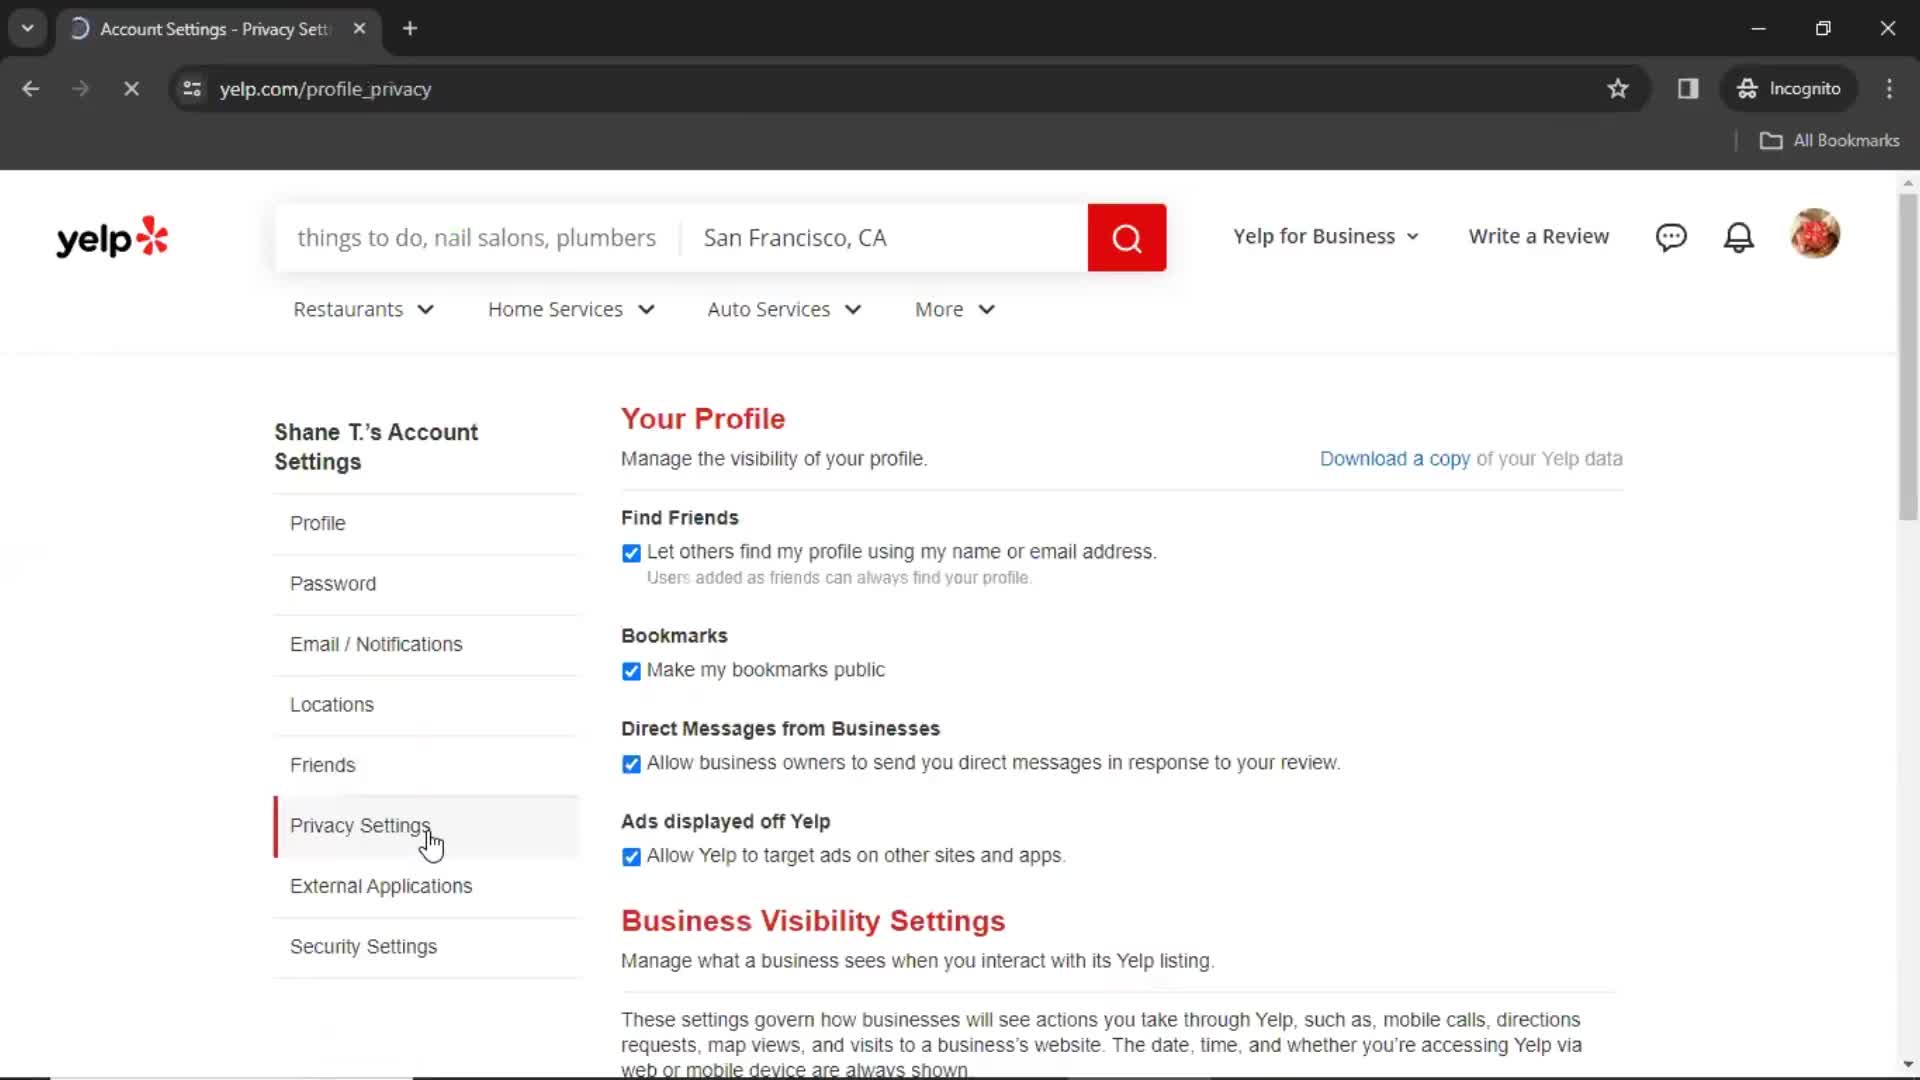
Task: Uncheck Allow business owners direct messages checkbox
Action: coord(631,764)
